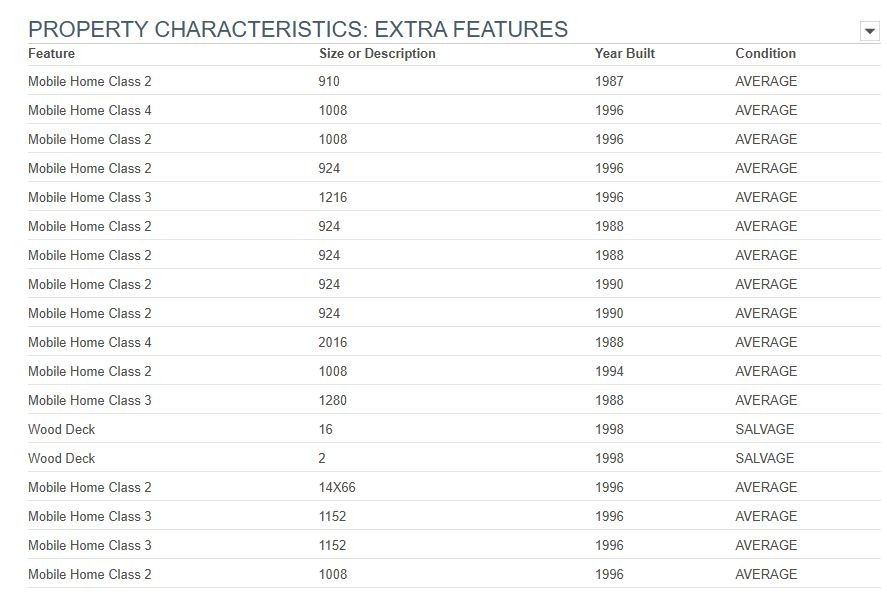Click the year 1987 cell
Image resolution: width=887 pixels, height=607 pixels.
point(609,81)
